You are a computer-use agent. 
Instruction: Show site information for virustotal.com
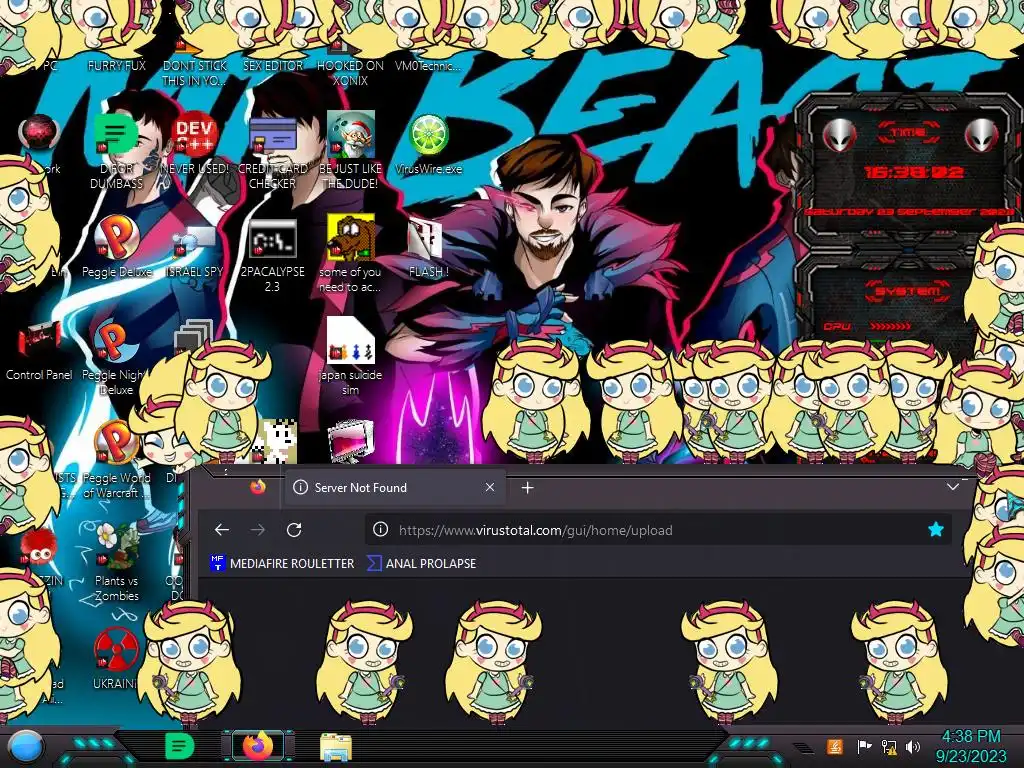pos(380,530)
